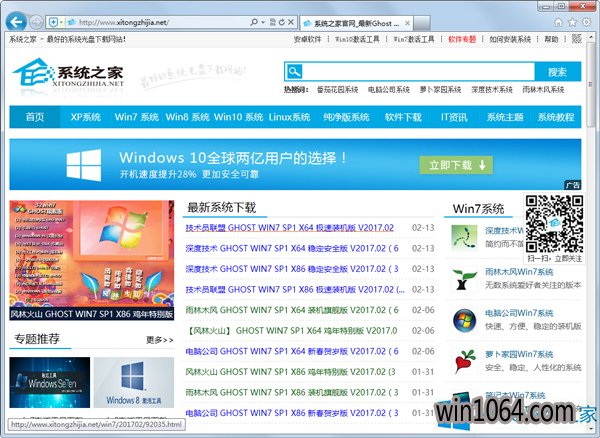Open 电脑公司 GHOST WIN7 SP1 X64 新春贺岁版 link
Image resolution: width=600 pixels, height=438 pixels.
[292, 351]
